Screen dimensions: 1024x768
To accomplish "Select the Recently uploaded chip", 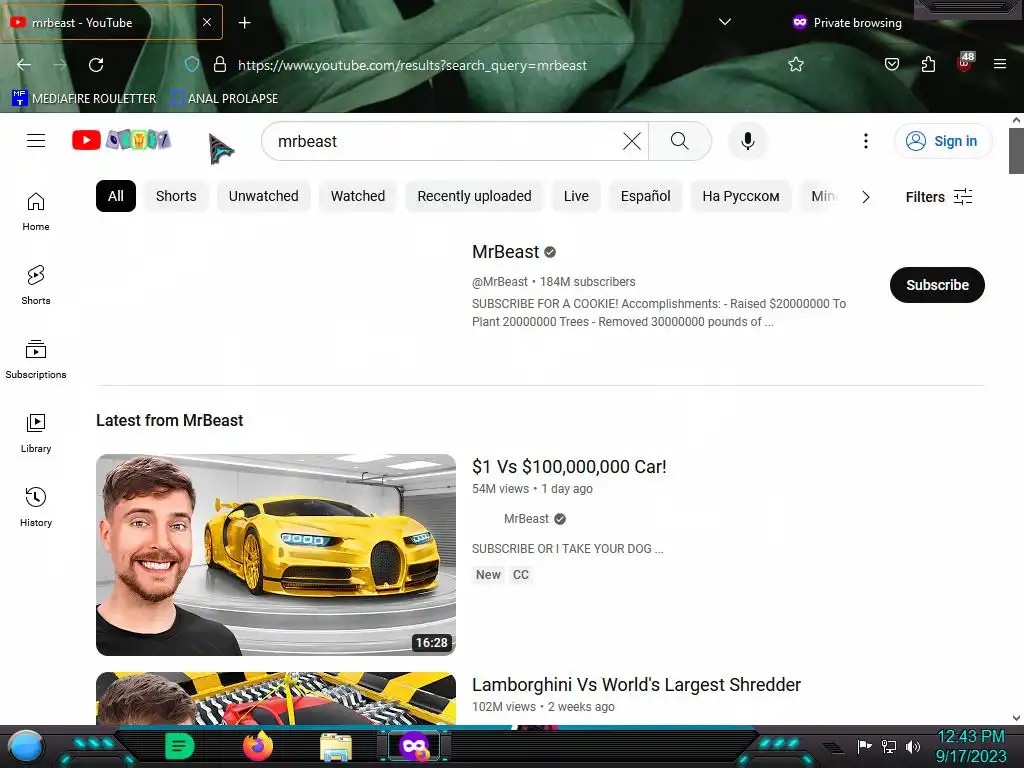I will tap(474, 196).
